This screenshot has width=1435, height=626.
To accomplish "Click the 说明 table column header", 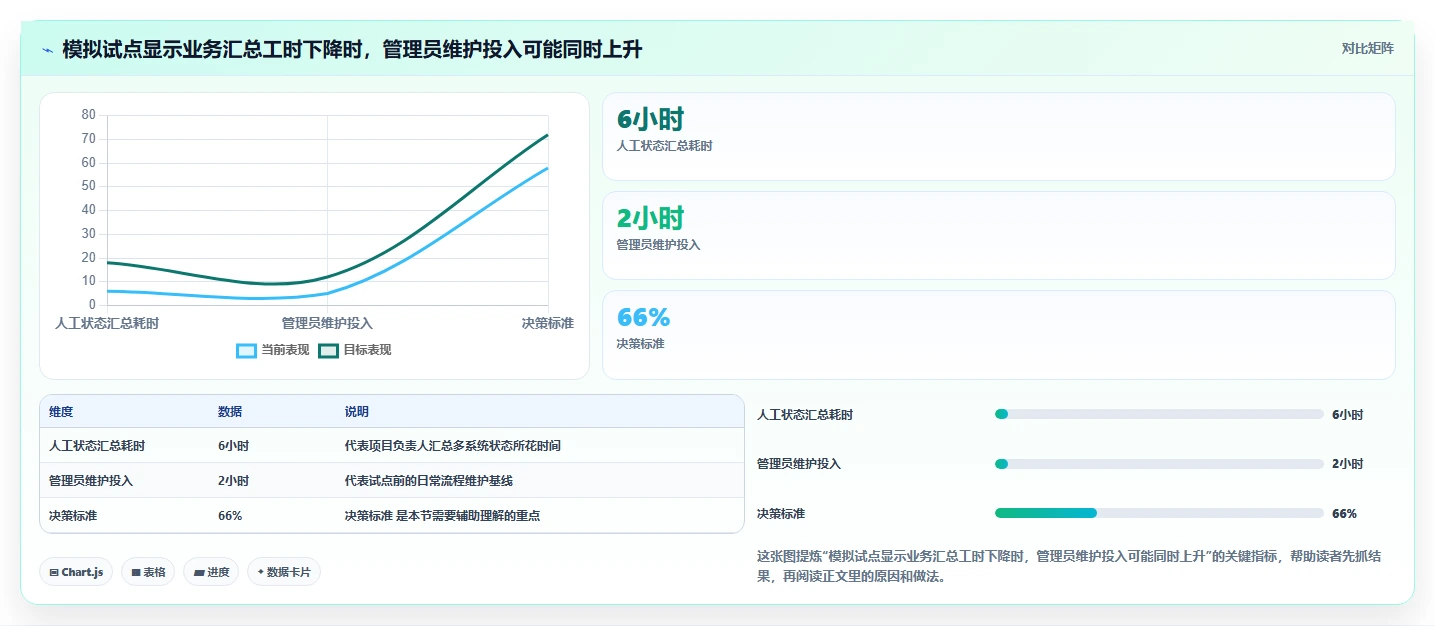I will pyautogui.click(x=357, y=412).
